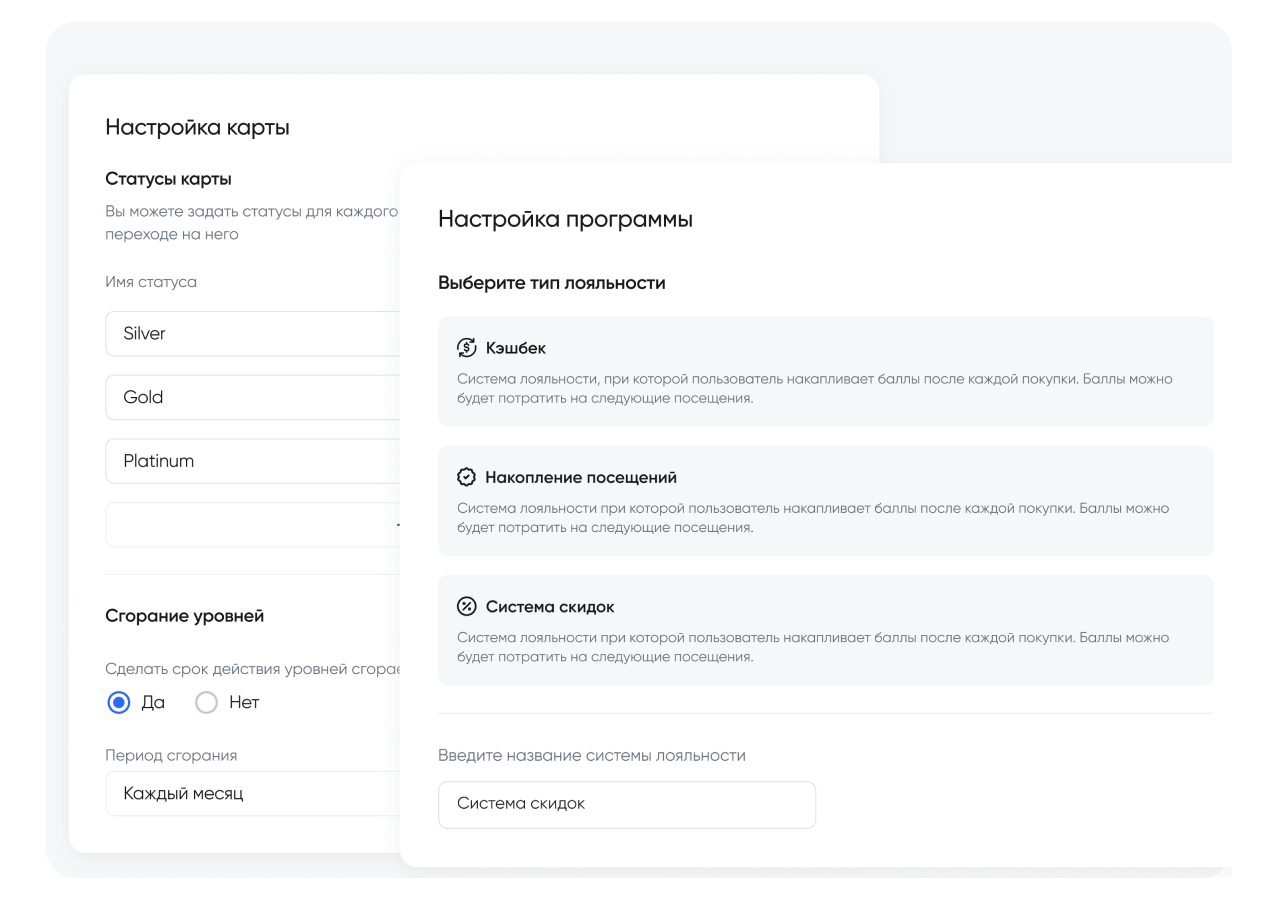Focus the loyalty system name input

(627, 804)
